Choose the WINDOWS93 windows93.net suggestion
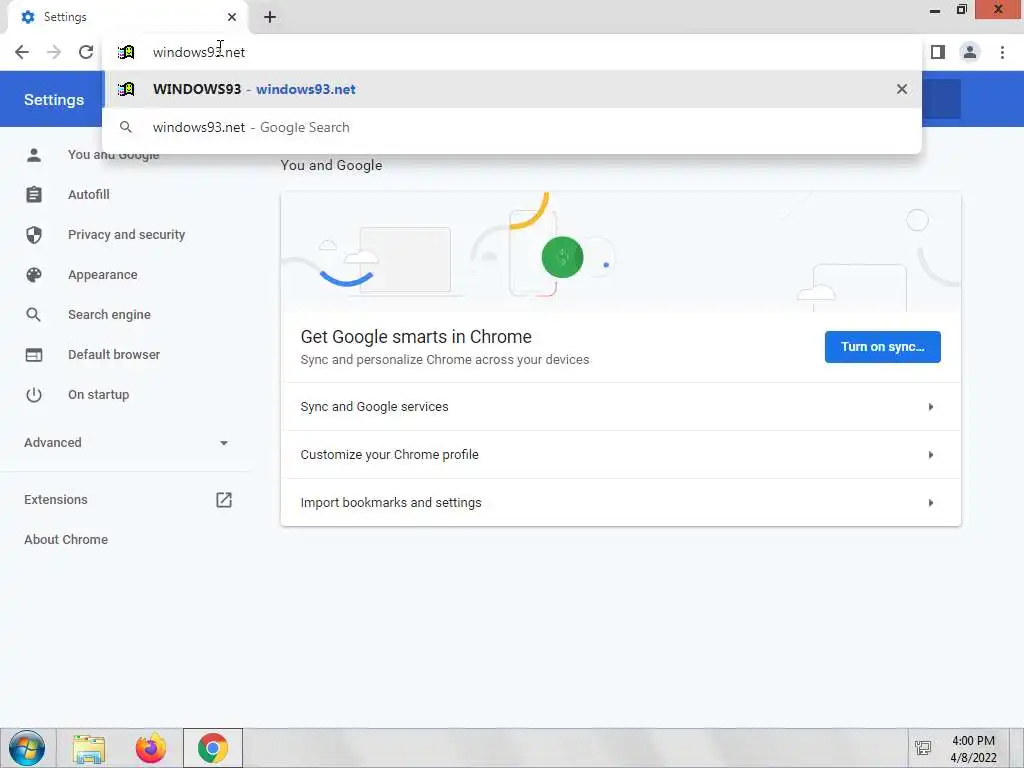The width and height of the screenshot is (1024, 768). tap(511, 89)
